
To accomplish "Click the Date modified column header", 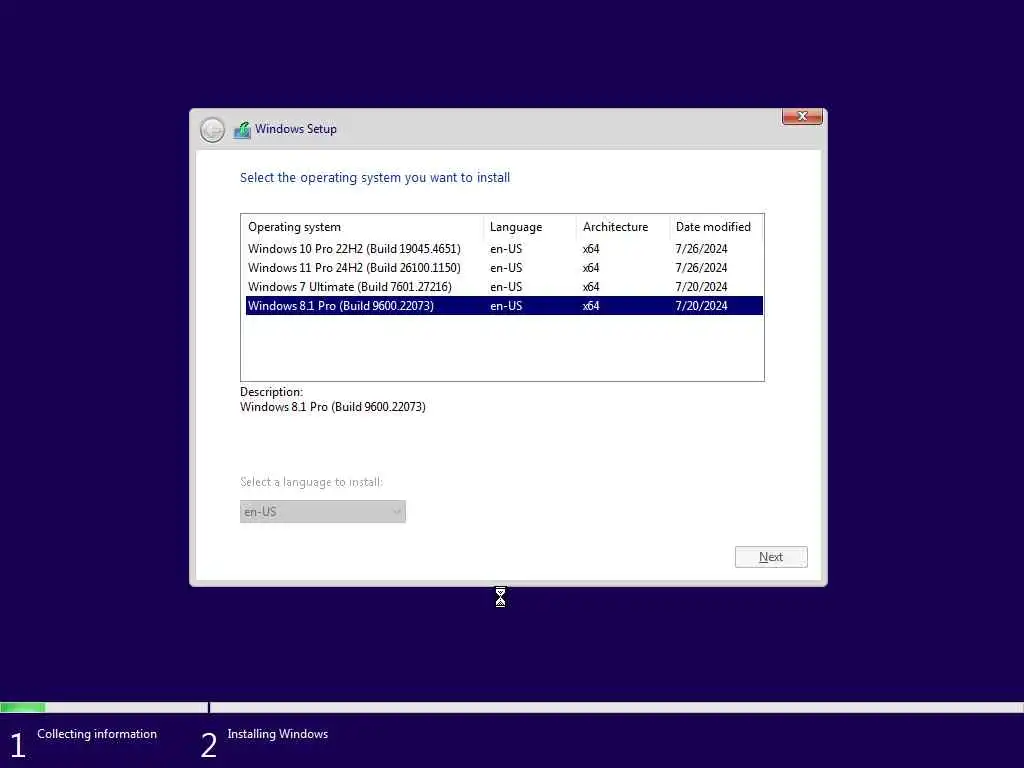I will click(716, 227).
